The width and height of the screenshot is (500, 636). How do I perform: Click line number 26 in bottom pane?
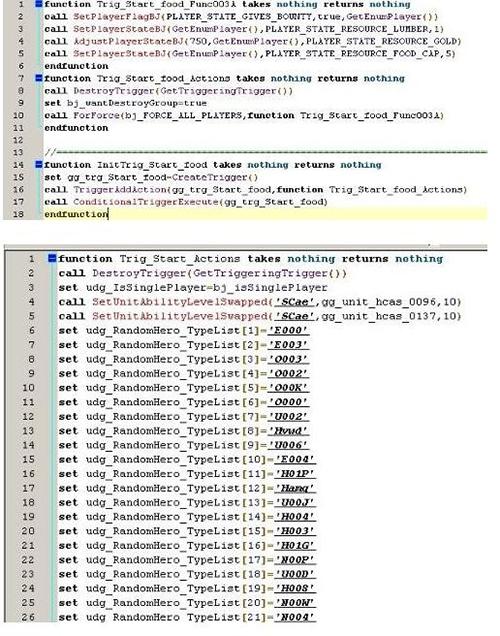28,617
